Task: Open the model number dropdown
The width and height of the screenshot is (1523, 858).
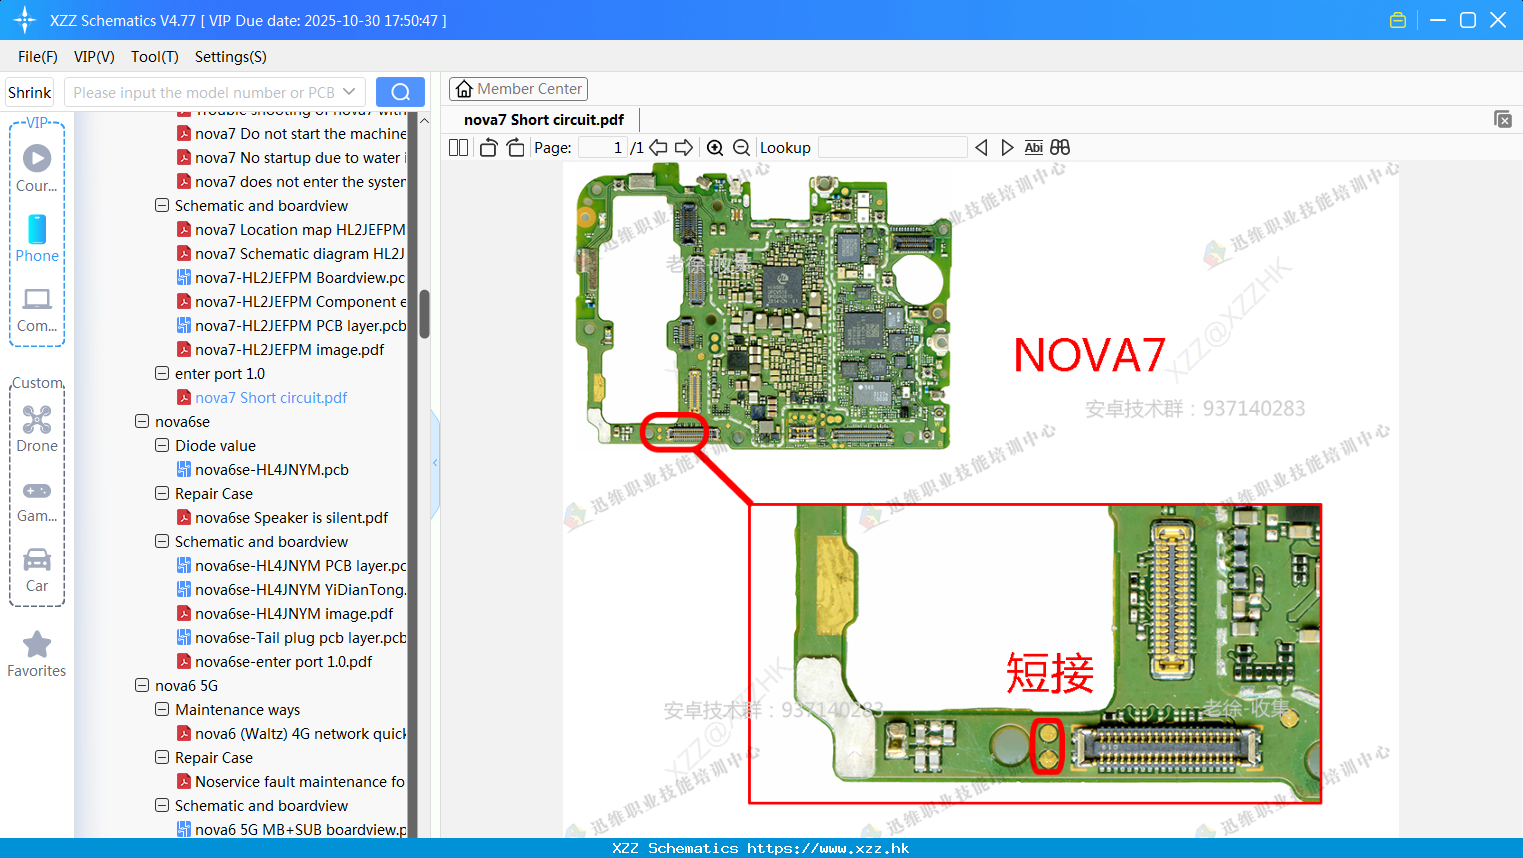Action: click(349, 92)
